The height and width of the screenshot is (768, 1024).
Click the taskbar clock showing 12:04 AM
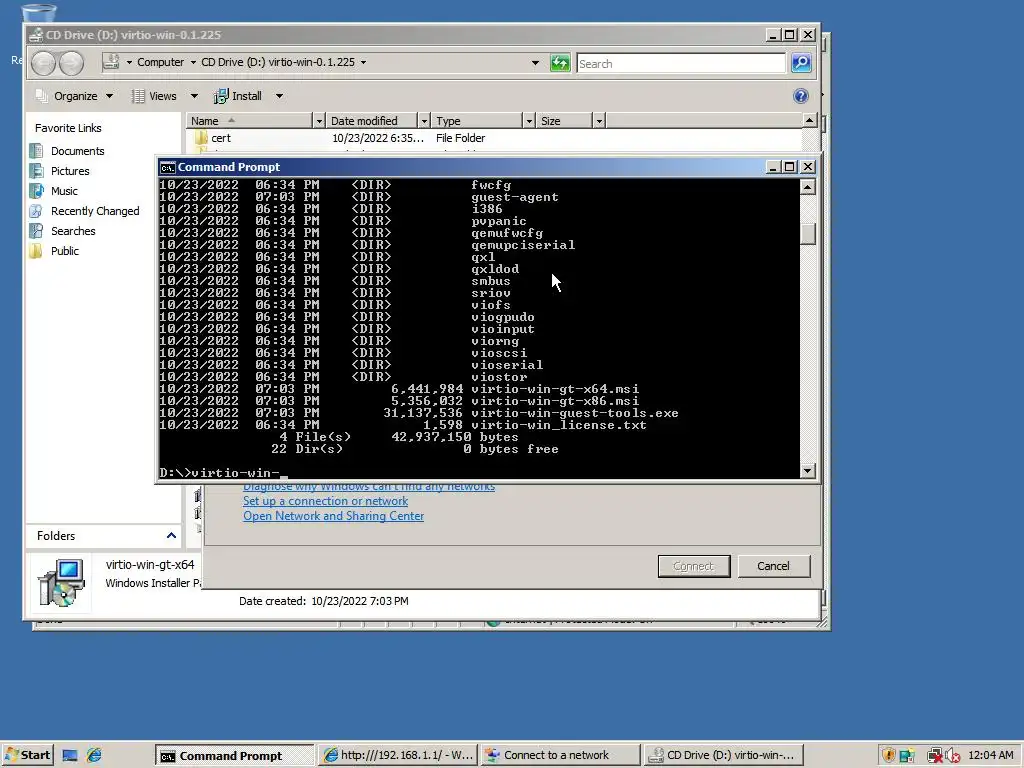coord(991,756)
